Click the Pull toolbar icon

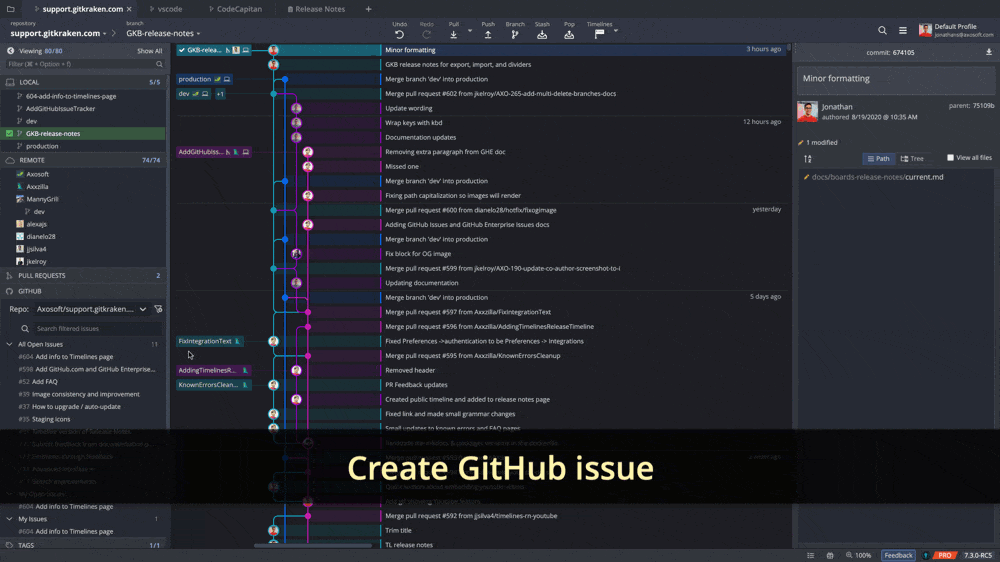pyautogui.click(x=453, y=34)
